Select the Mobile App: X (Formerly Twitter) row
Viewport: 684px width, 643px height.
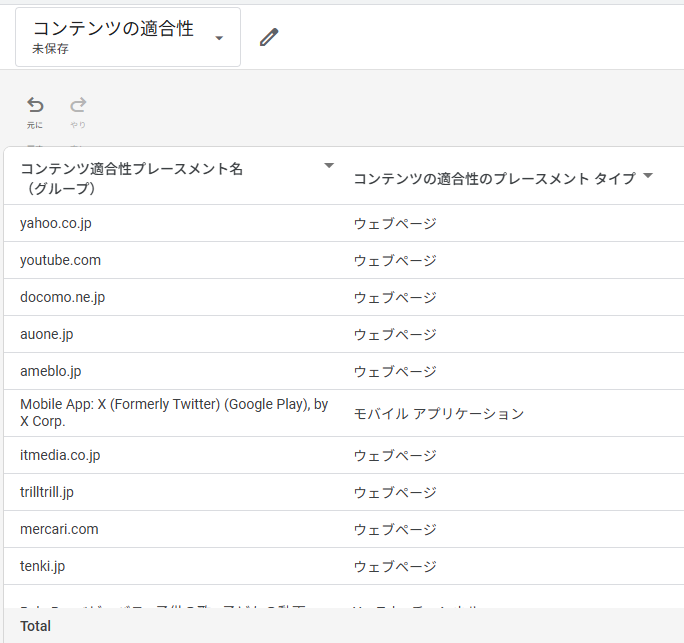[344, 413]
